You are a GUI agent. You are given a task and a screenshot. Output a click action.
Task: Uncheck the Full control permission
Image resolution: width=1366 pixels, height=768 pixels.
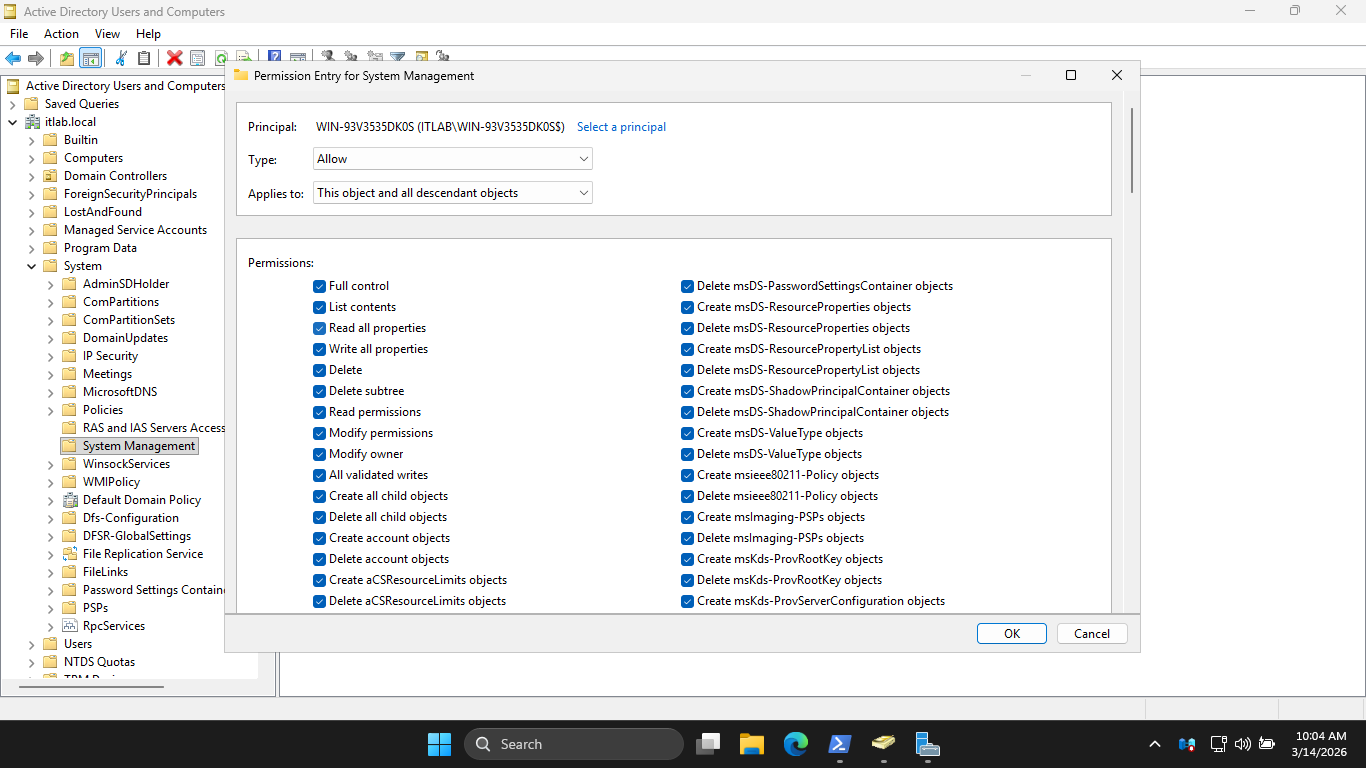pos(320,286)
